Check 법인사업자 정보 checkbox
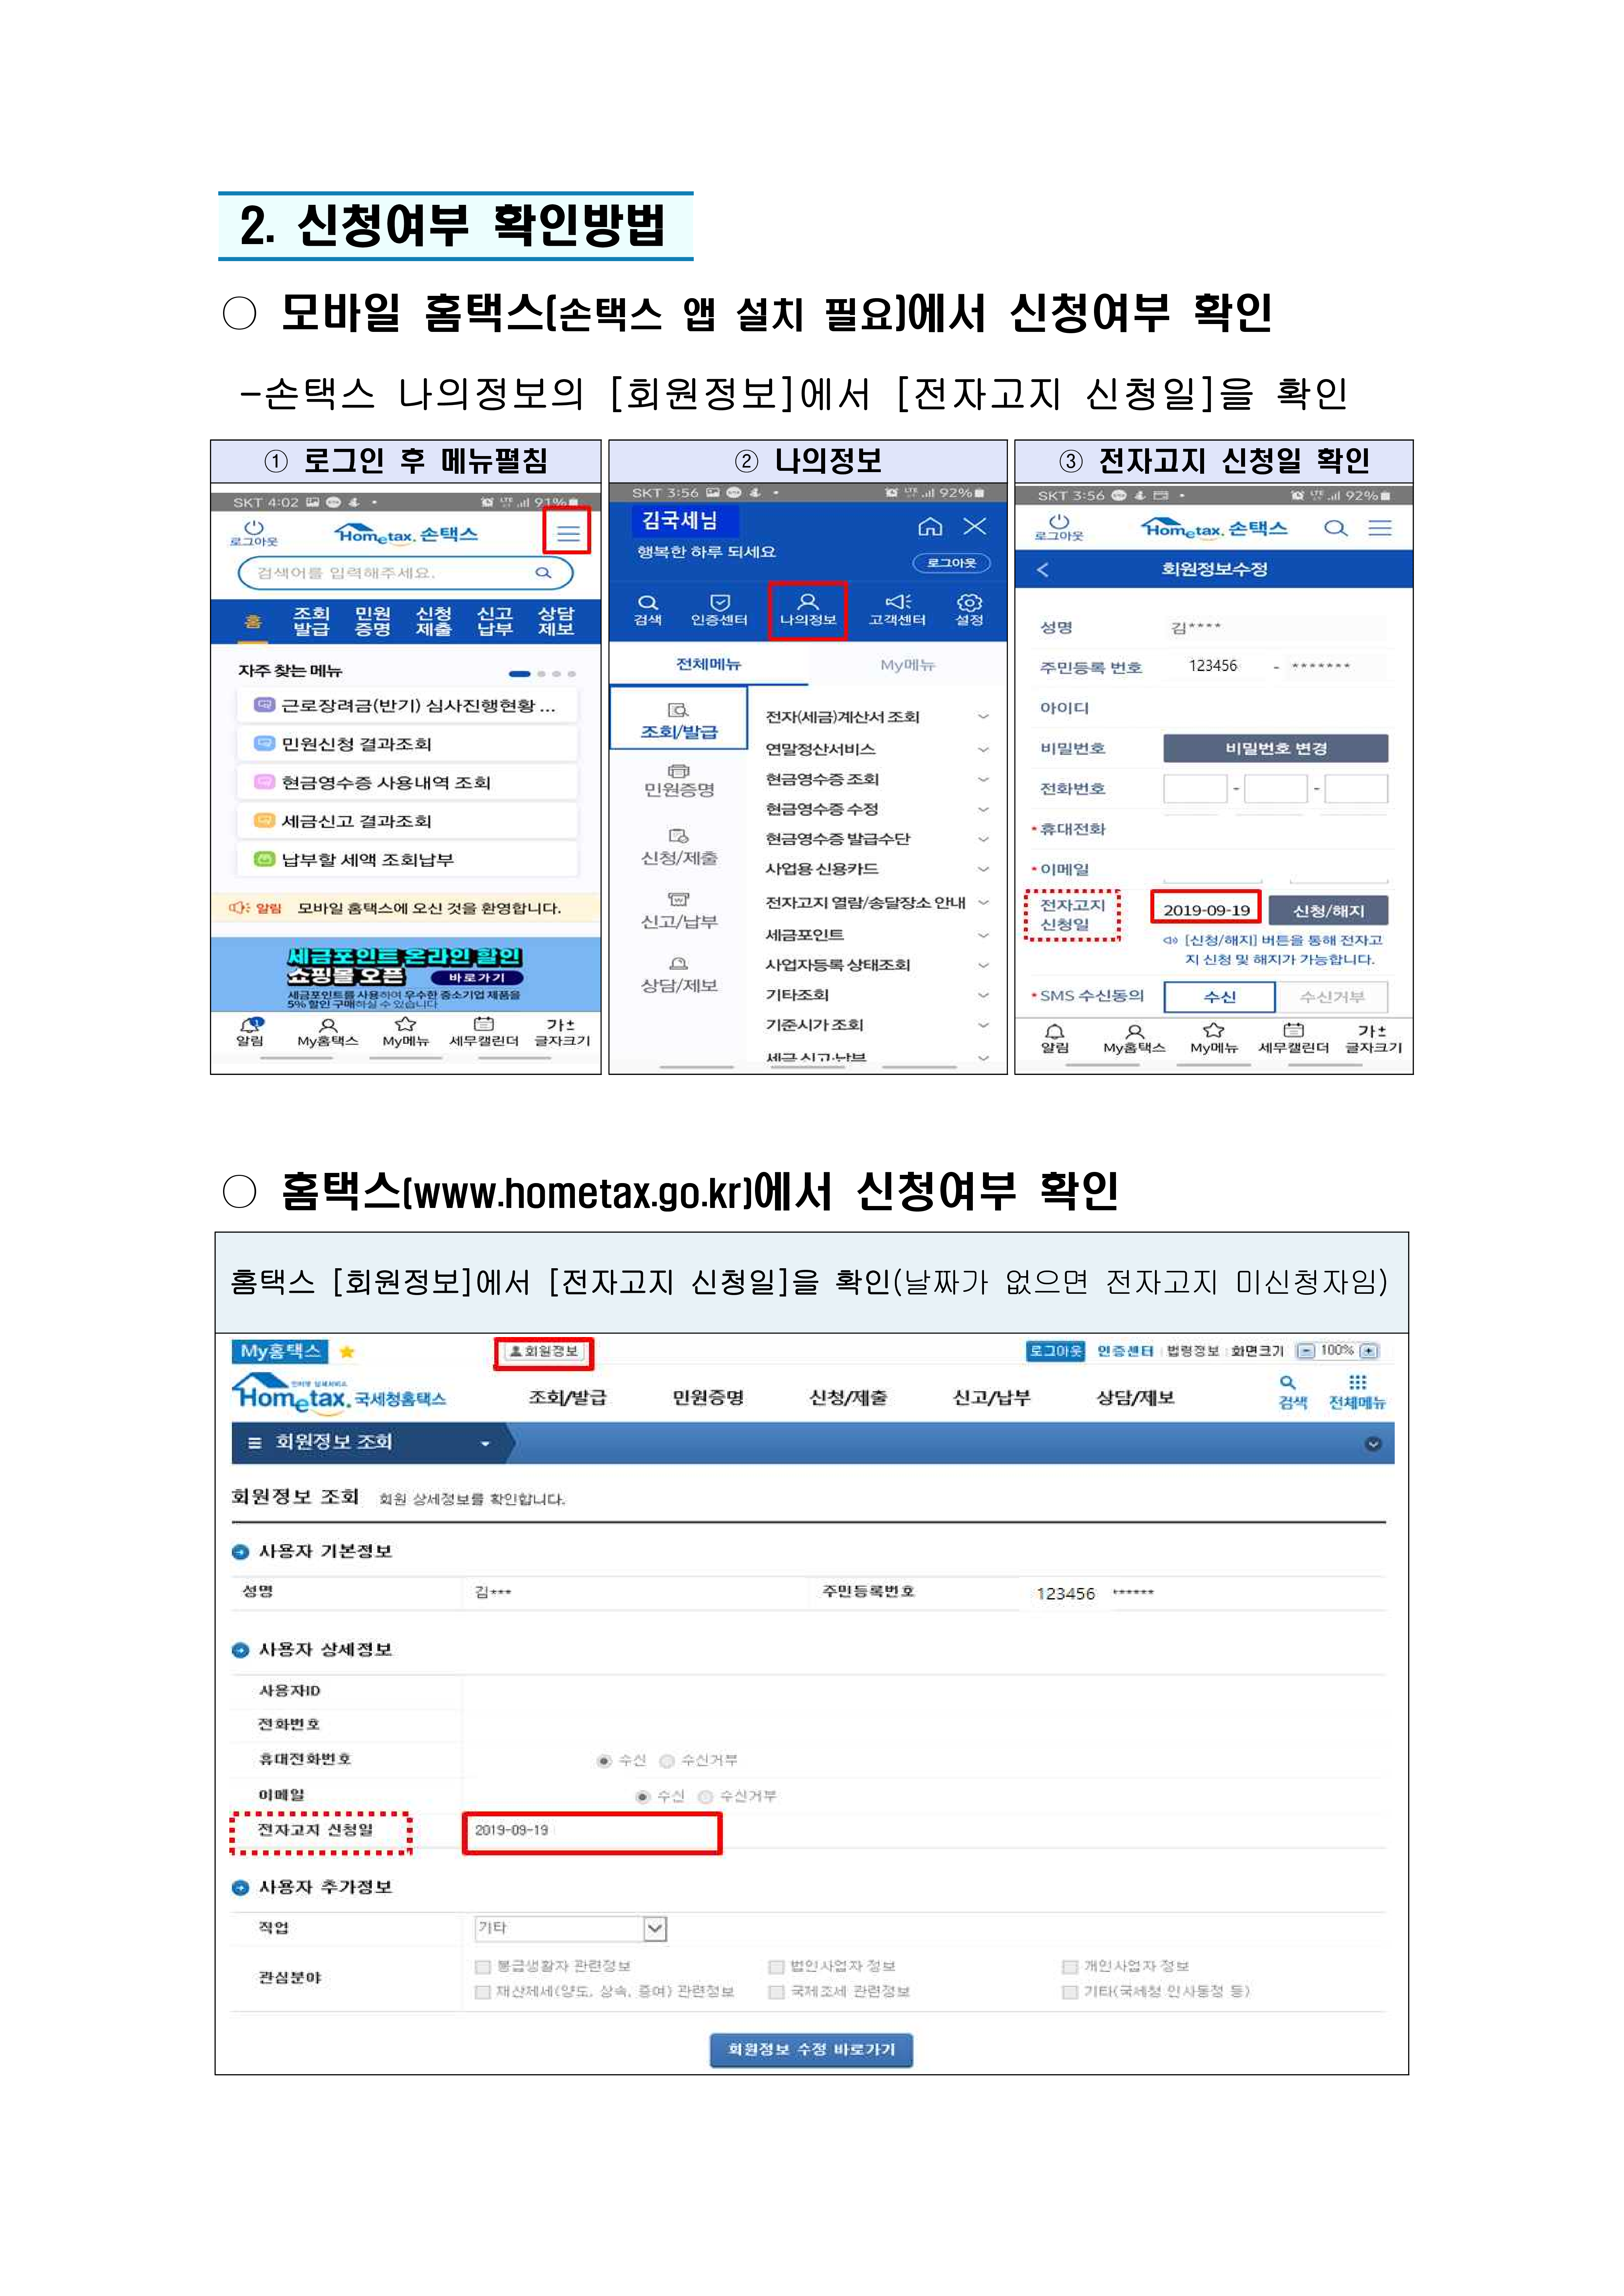 pos(776,1967)
